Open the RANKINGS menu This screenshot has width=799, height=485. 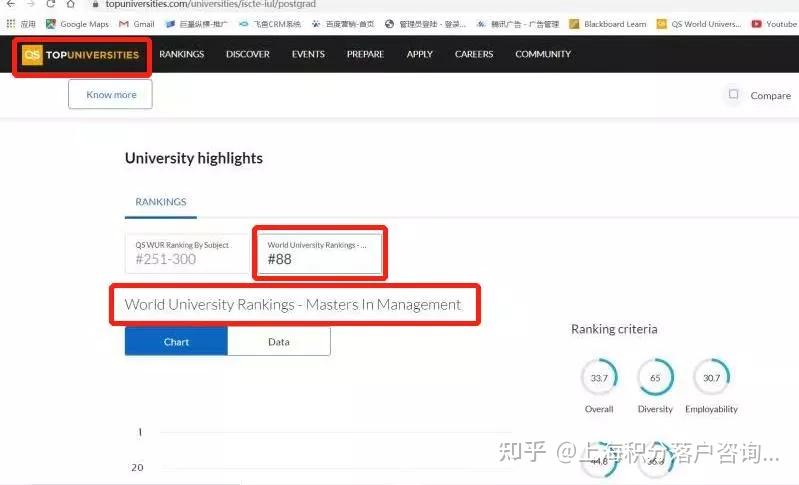click(x=181, y=54)
